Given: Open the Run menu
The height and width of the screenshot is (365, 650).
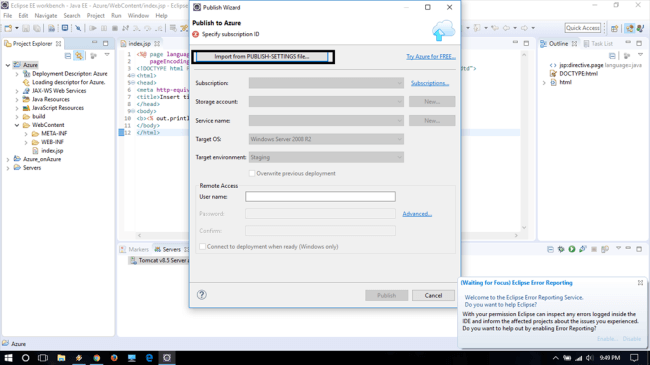Looking at the screenshot, I should pyautogui.click(x=116, y=16).
